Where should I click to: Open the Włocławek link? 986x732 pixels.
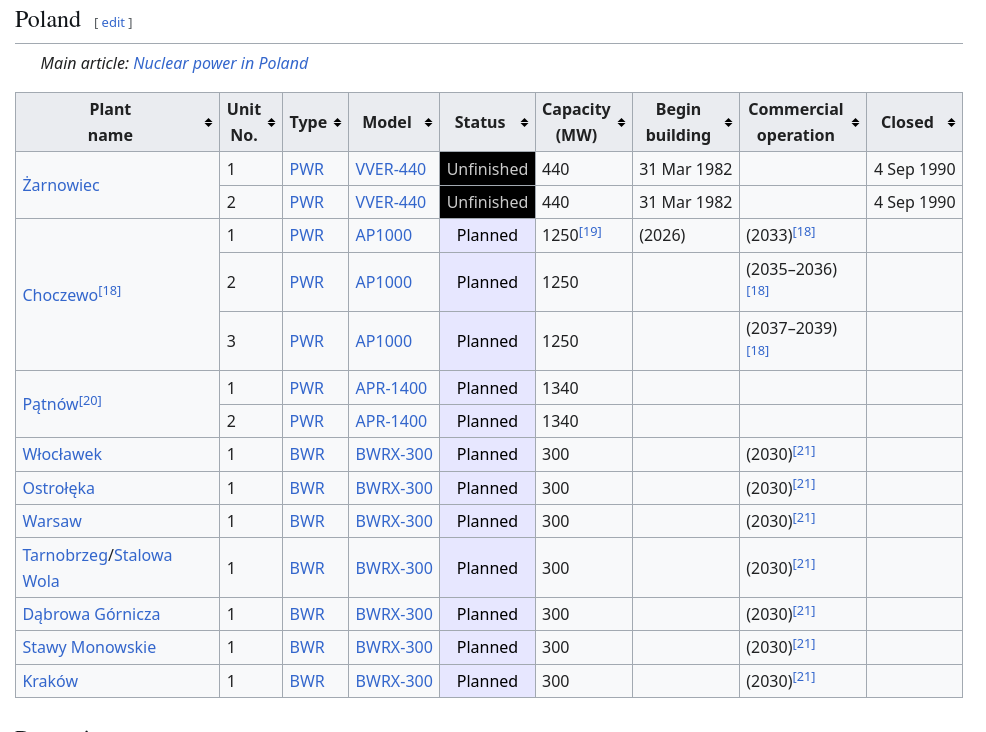coord(62,455)
